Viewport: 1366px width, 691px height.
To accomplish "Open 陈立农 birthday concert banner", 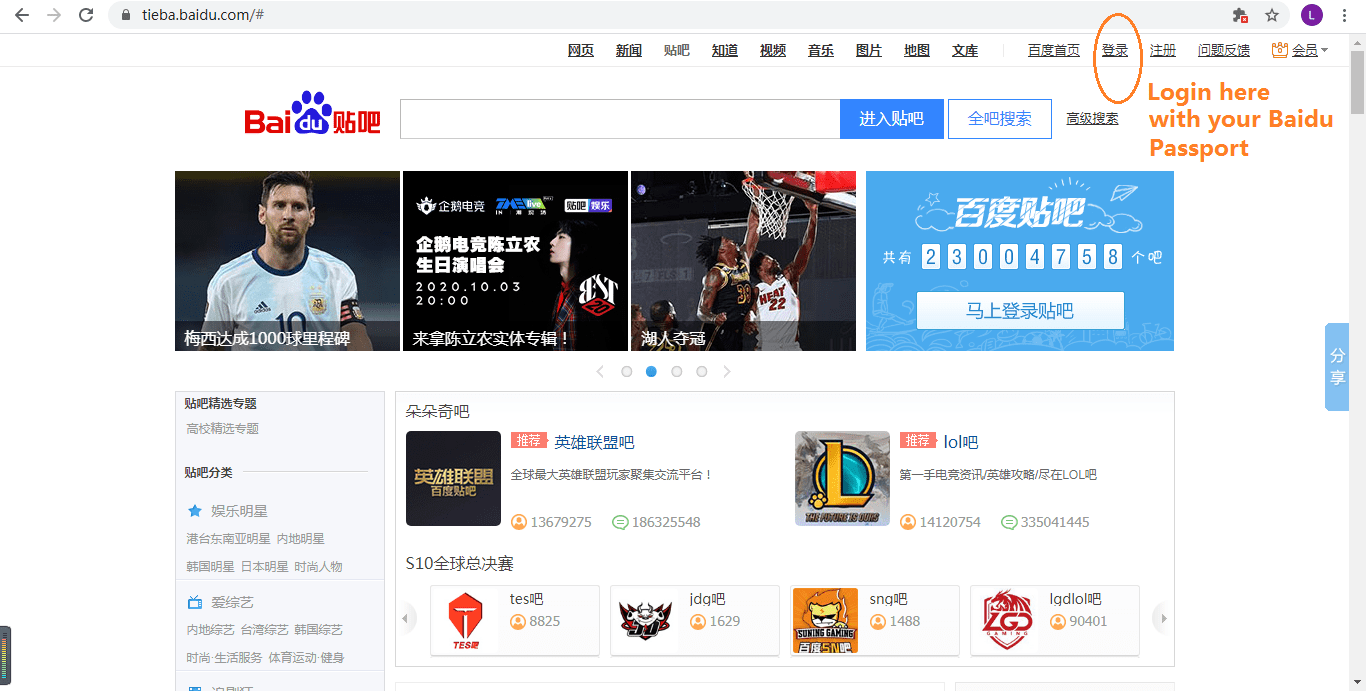I will (515, 261).
